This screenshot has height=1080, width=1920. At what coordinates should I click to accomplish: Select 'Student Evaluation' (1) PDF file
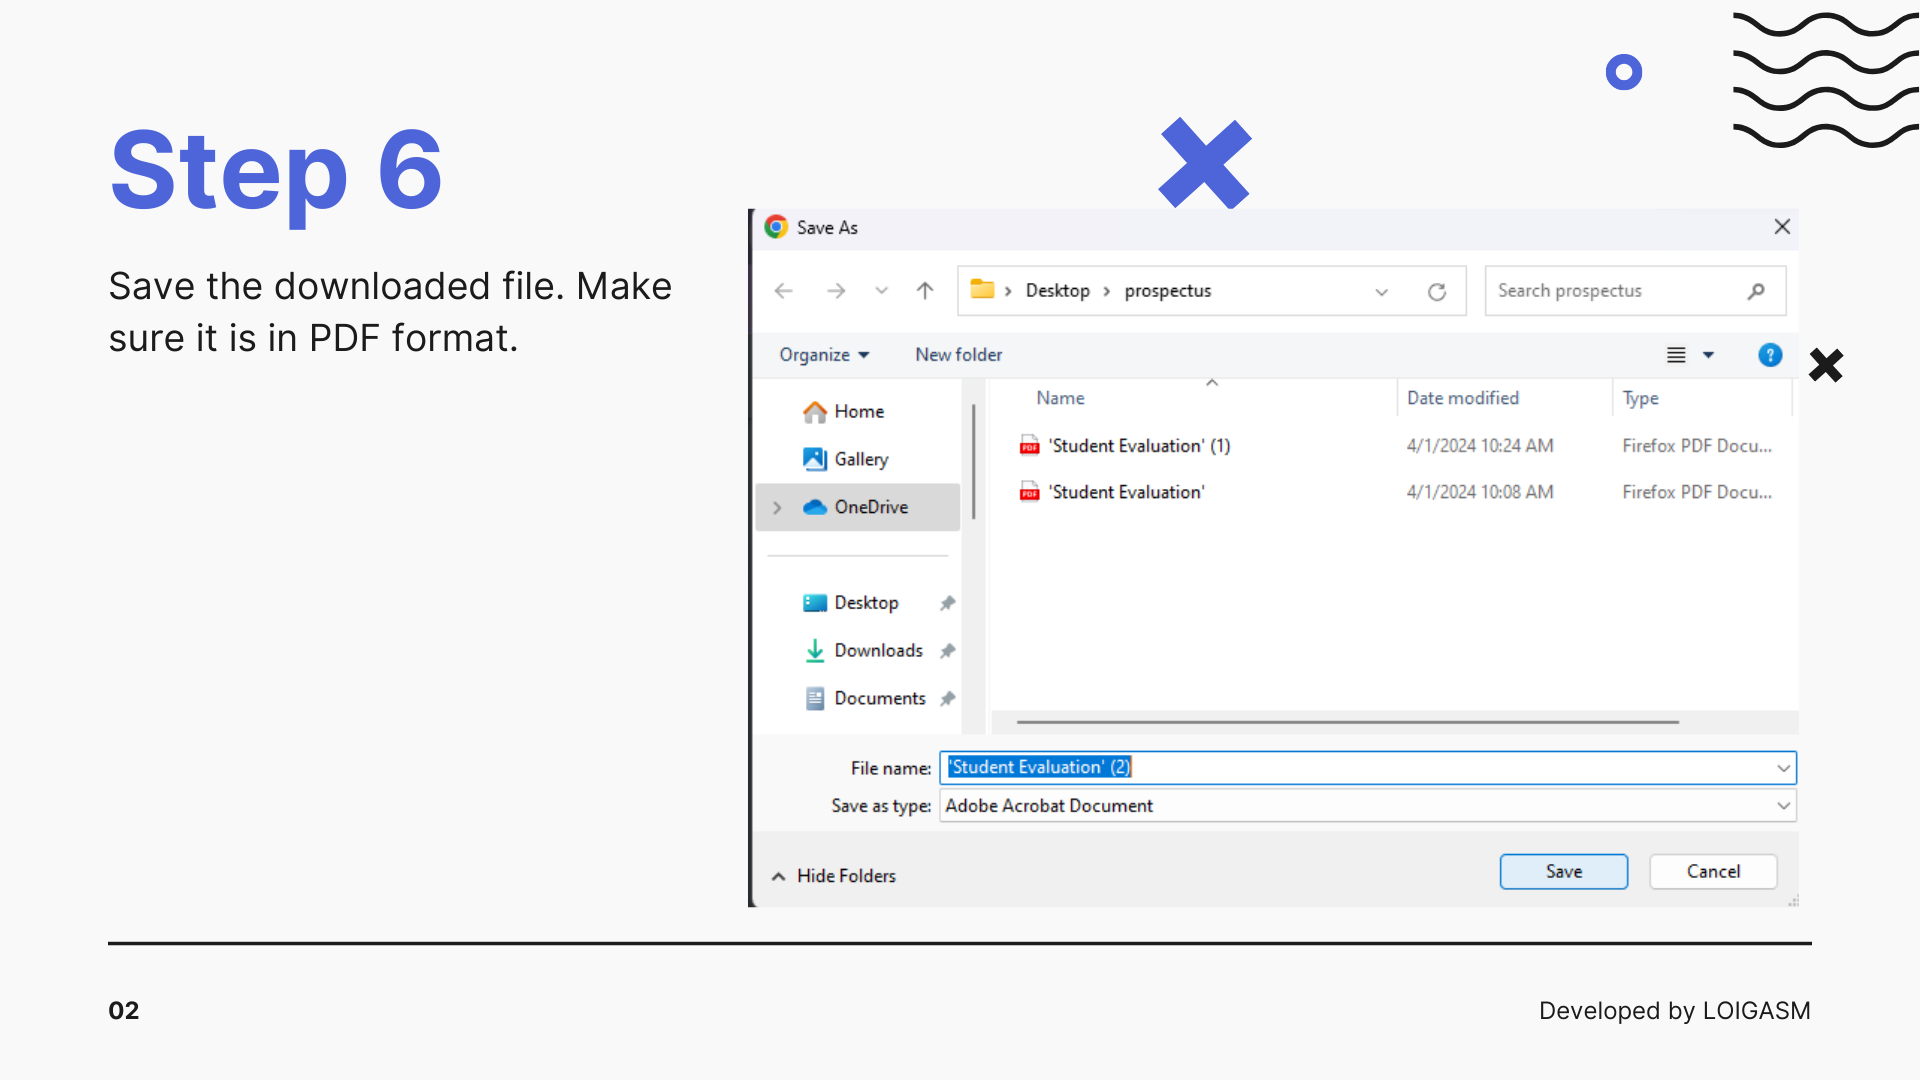pyautogui.click(x=1139, y=446)
